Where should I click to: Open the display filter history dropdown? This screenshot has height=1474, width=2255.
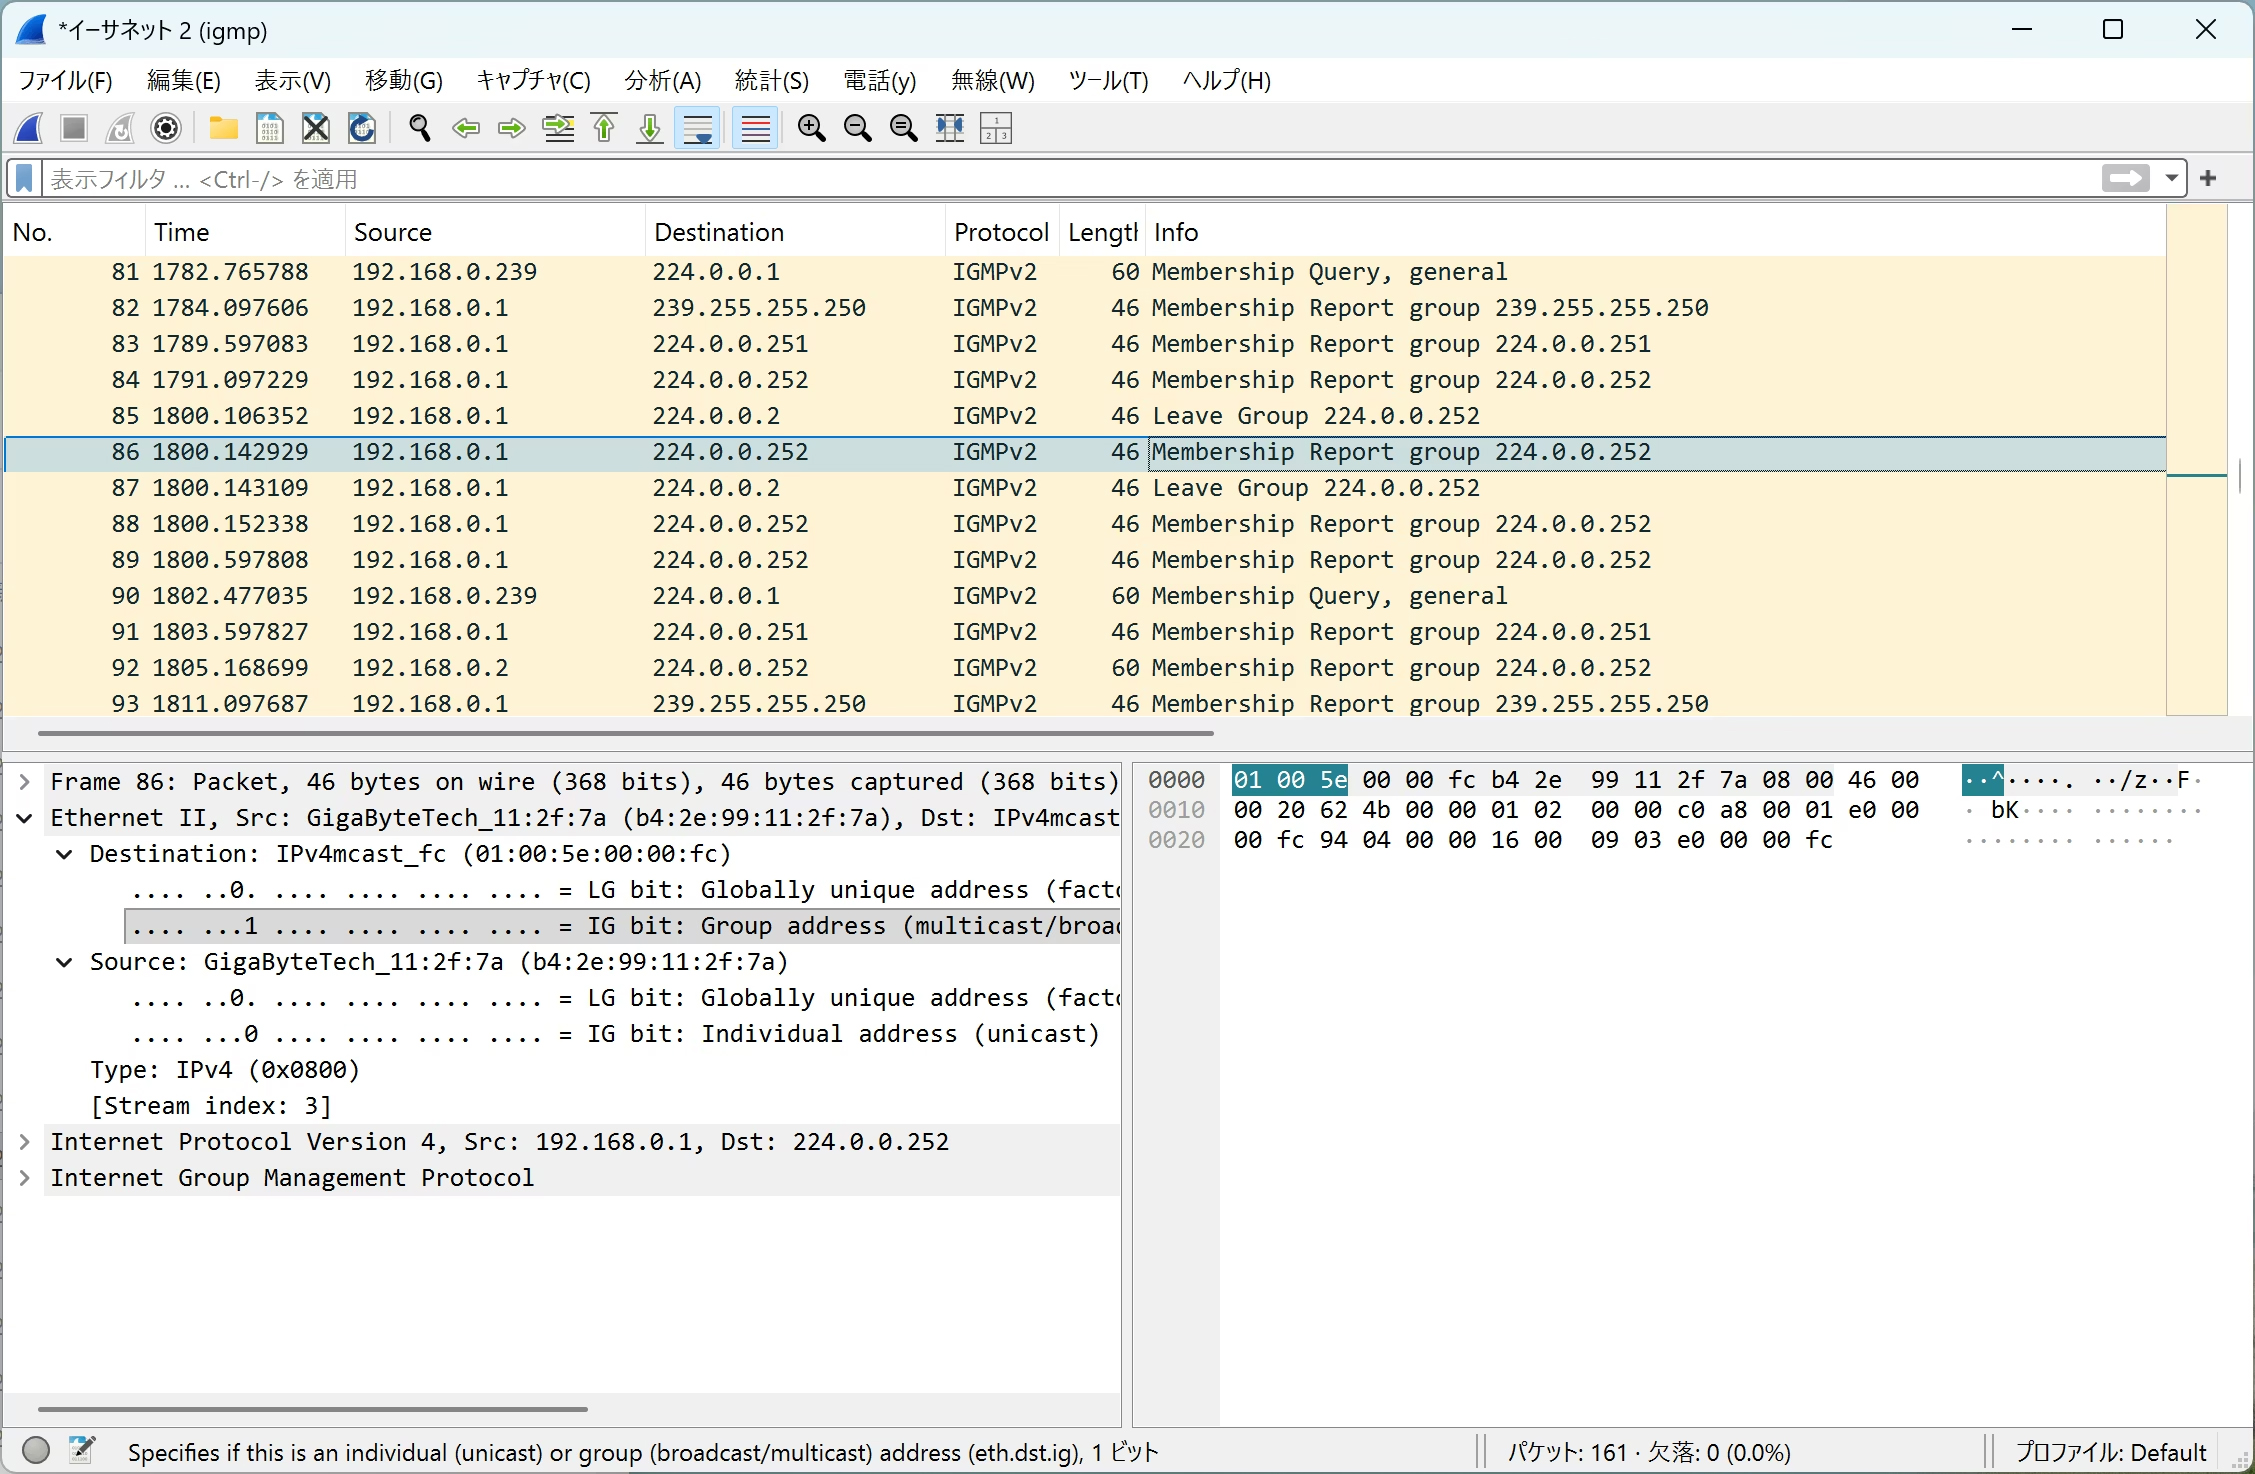coord(2171,178)
